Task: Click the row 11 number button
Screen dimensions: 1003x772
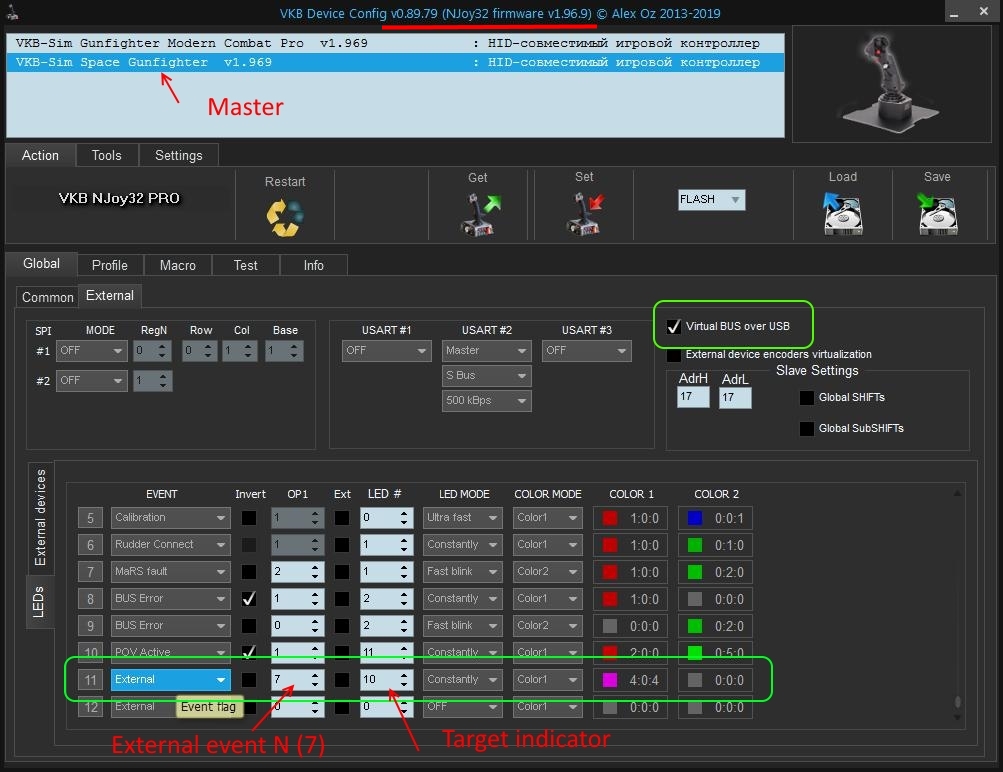Action: pyautogui.click(x=90, y=680)
